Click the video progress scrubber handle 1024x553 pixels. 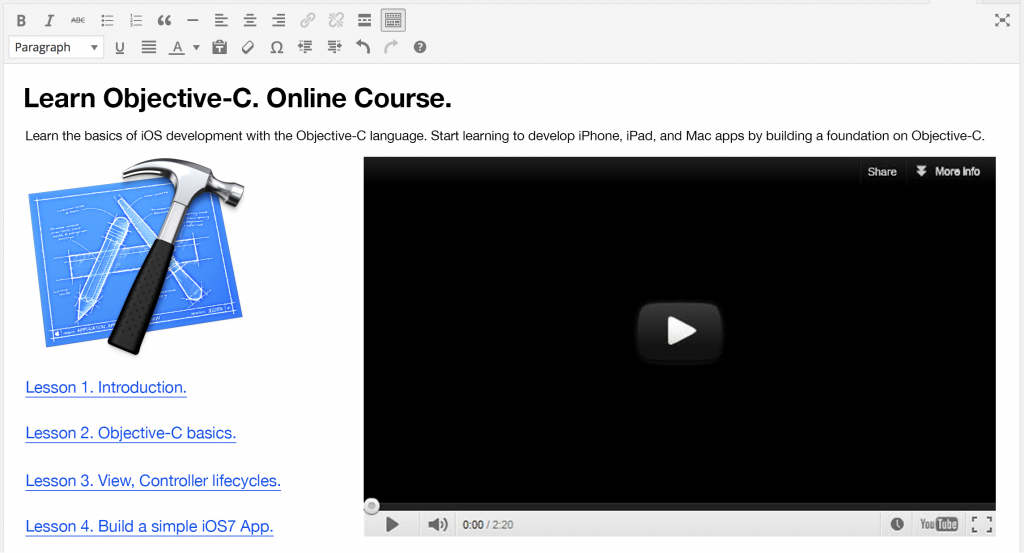pyautogui.click(x=372, y=506)
